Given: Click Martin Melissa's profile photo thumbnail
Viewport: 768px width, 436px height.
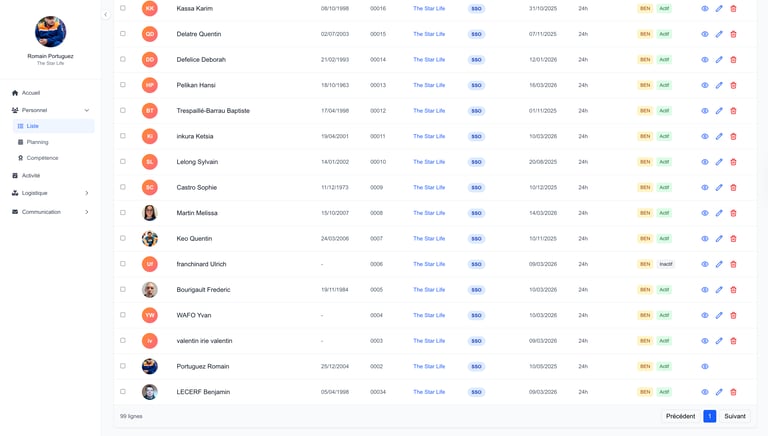Looking at the screenshot, I should click(x=150, y=213).
